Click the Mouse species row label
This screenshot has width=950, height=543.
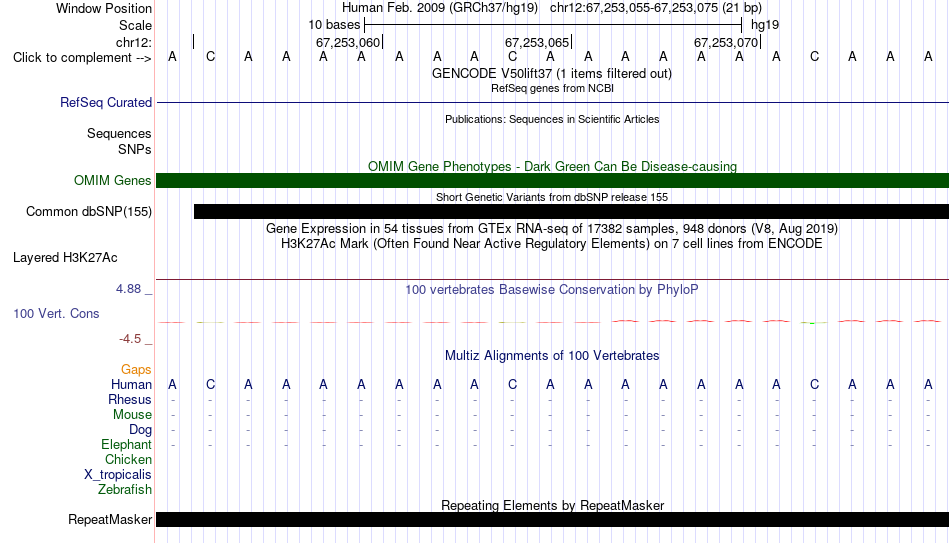tap(132, 415)
